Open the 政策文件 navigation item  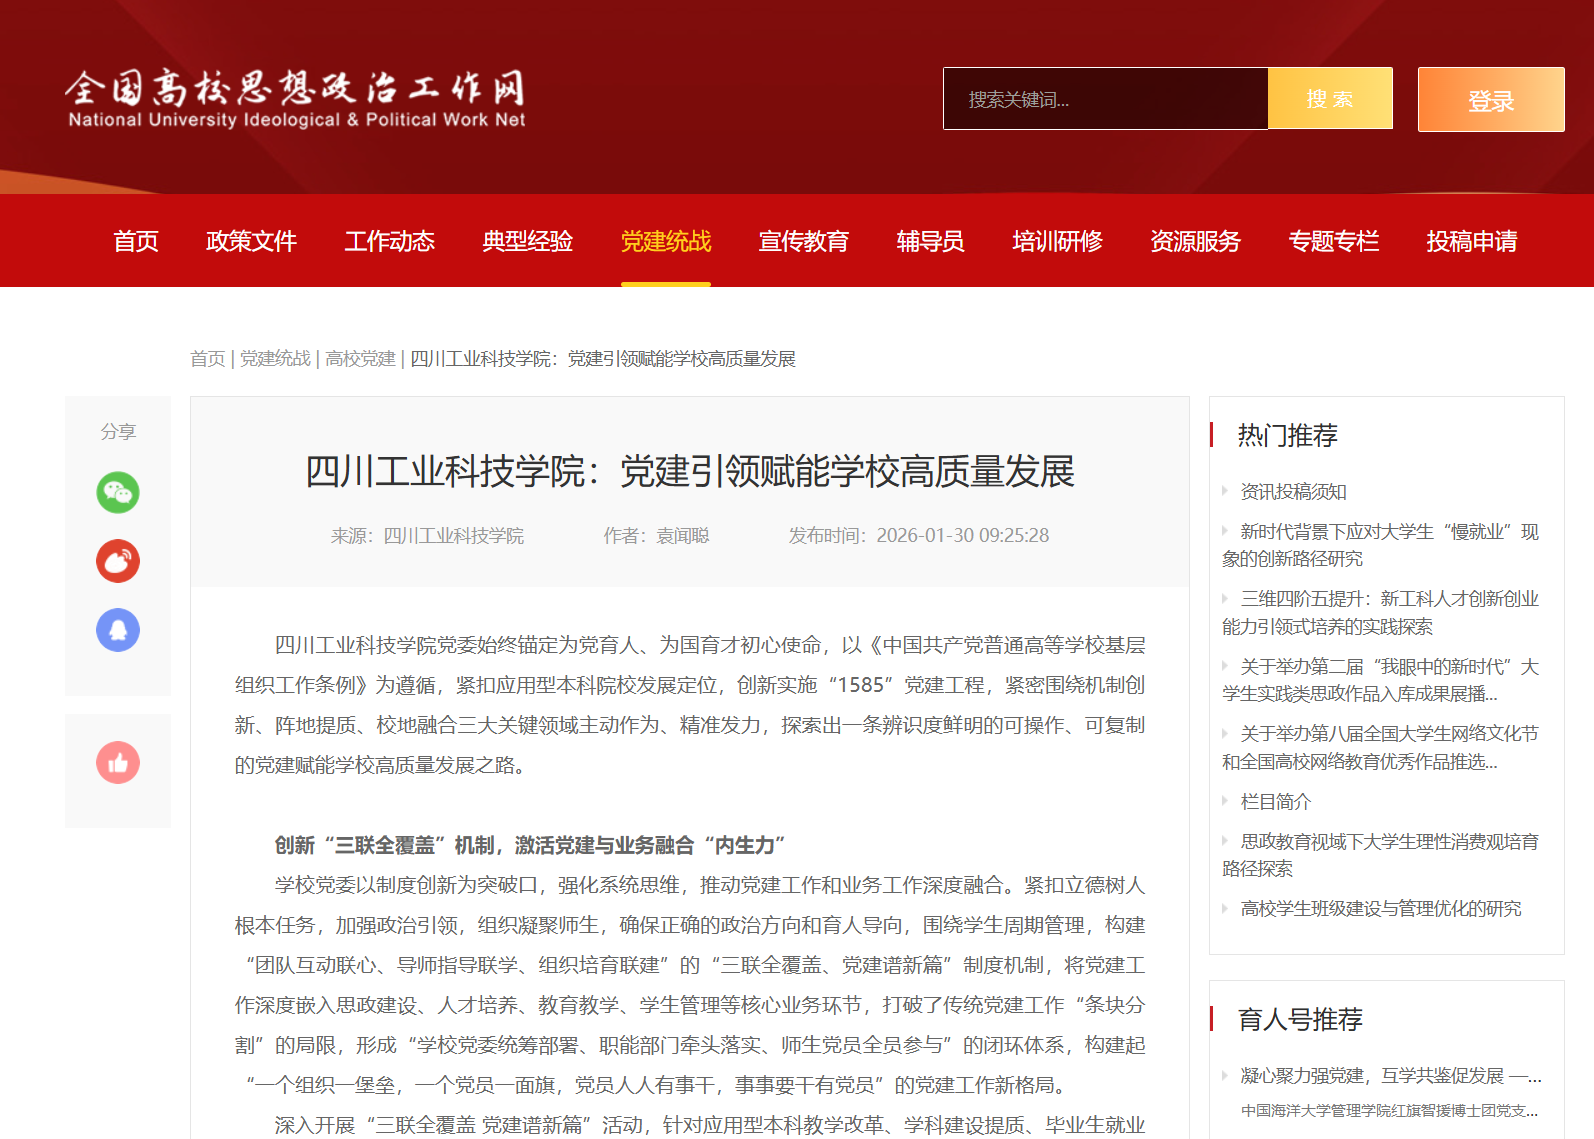[x=251, y=241]
